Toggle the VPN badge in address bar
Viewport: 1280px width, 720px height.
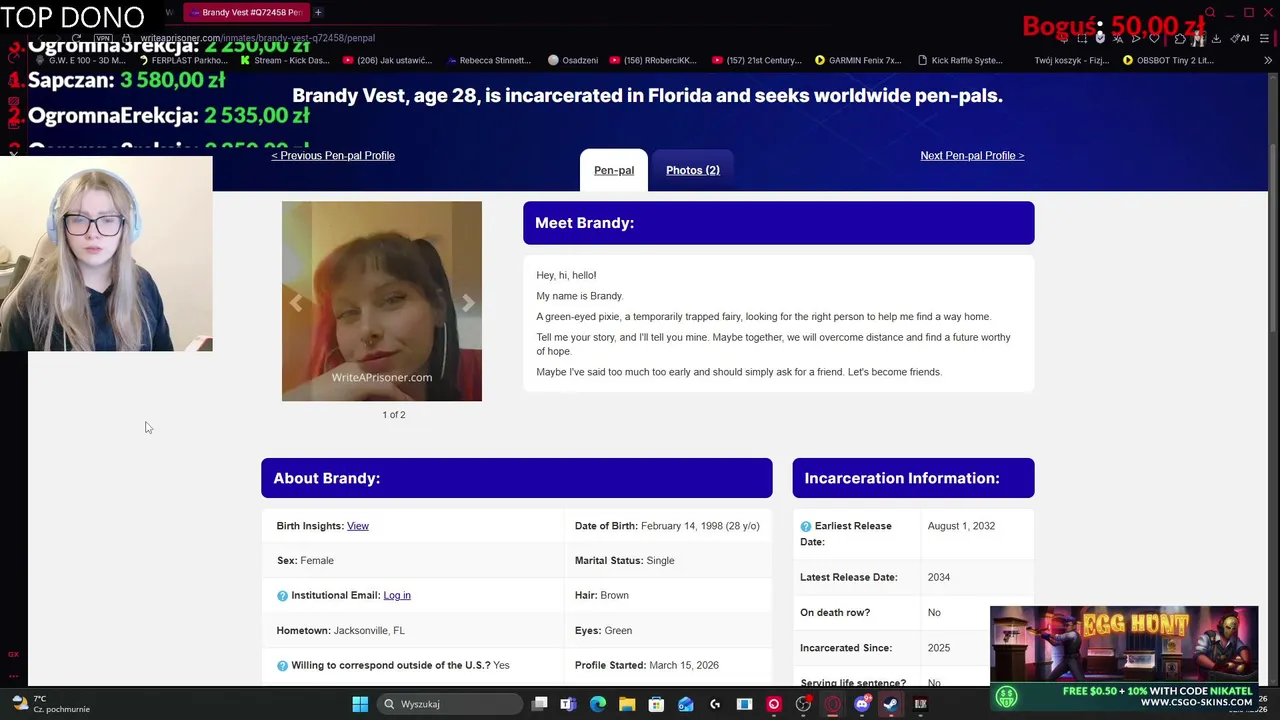point(103,38)
